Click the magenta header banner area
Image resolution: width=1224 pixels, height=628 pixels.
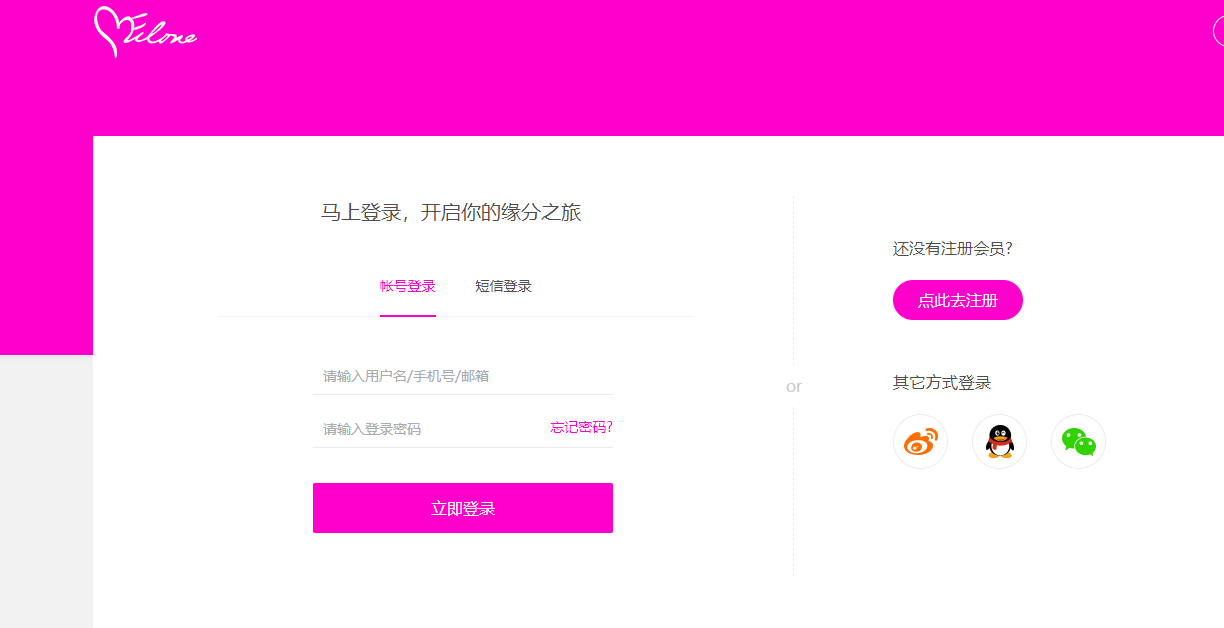click(650, 68)
